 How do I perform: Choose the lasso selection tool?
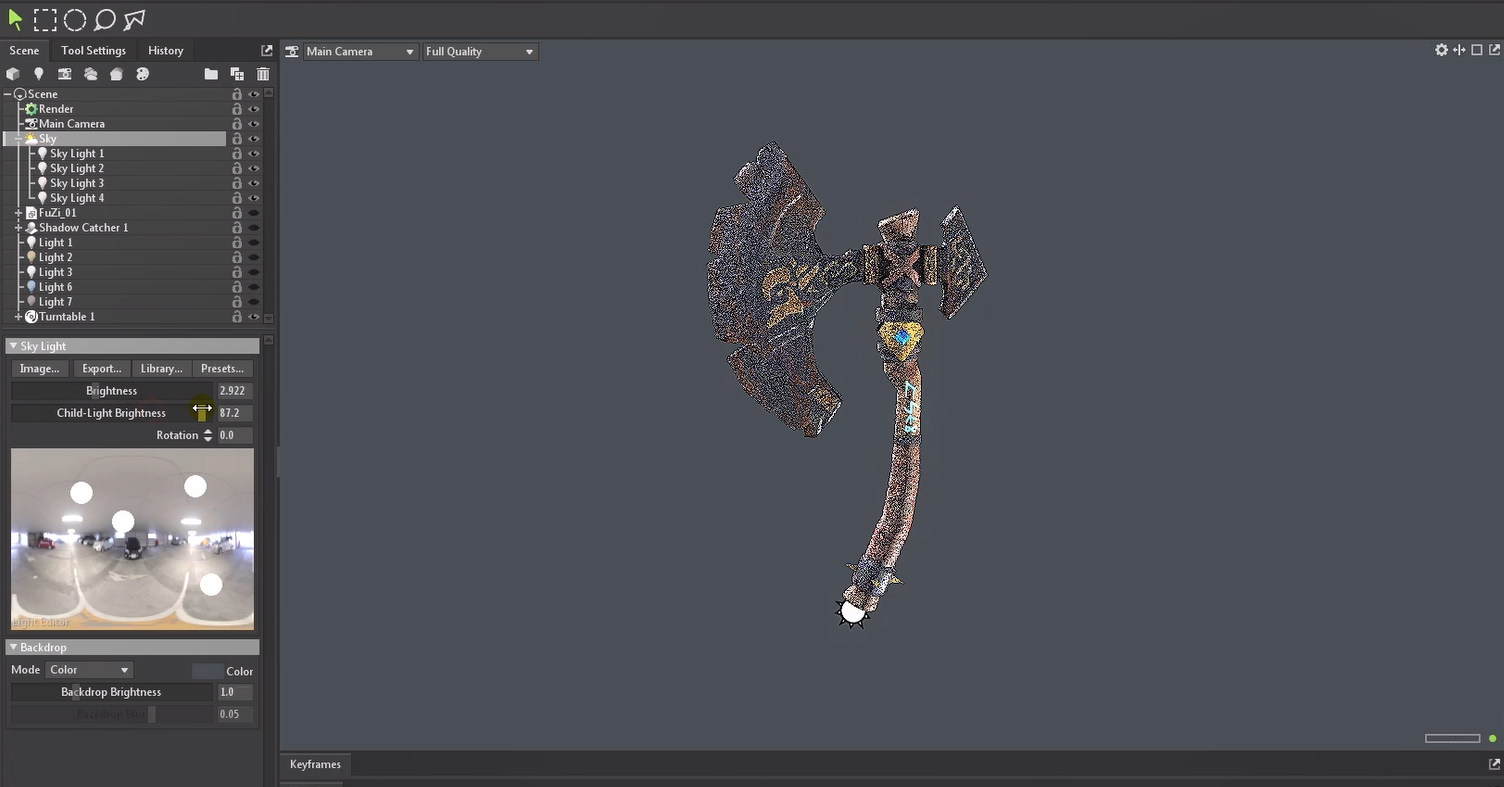point(104,19)
